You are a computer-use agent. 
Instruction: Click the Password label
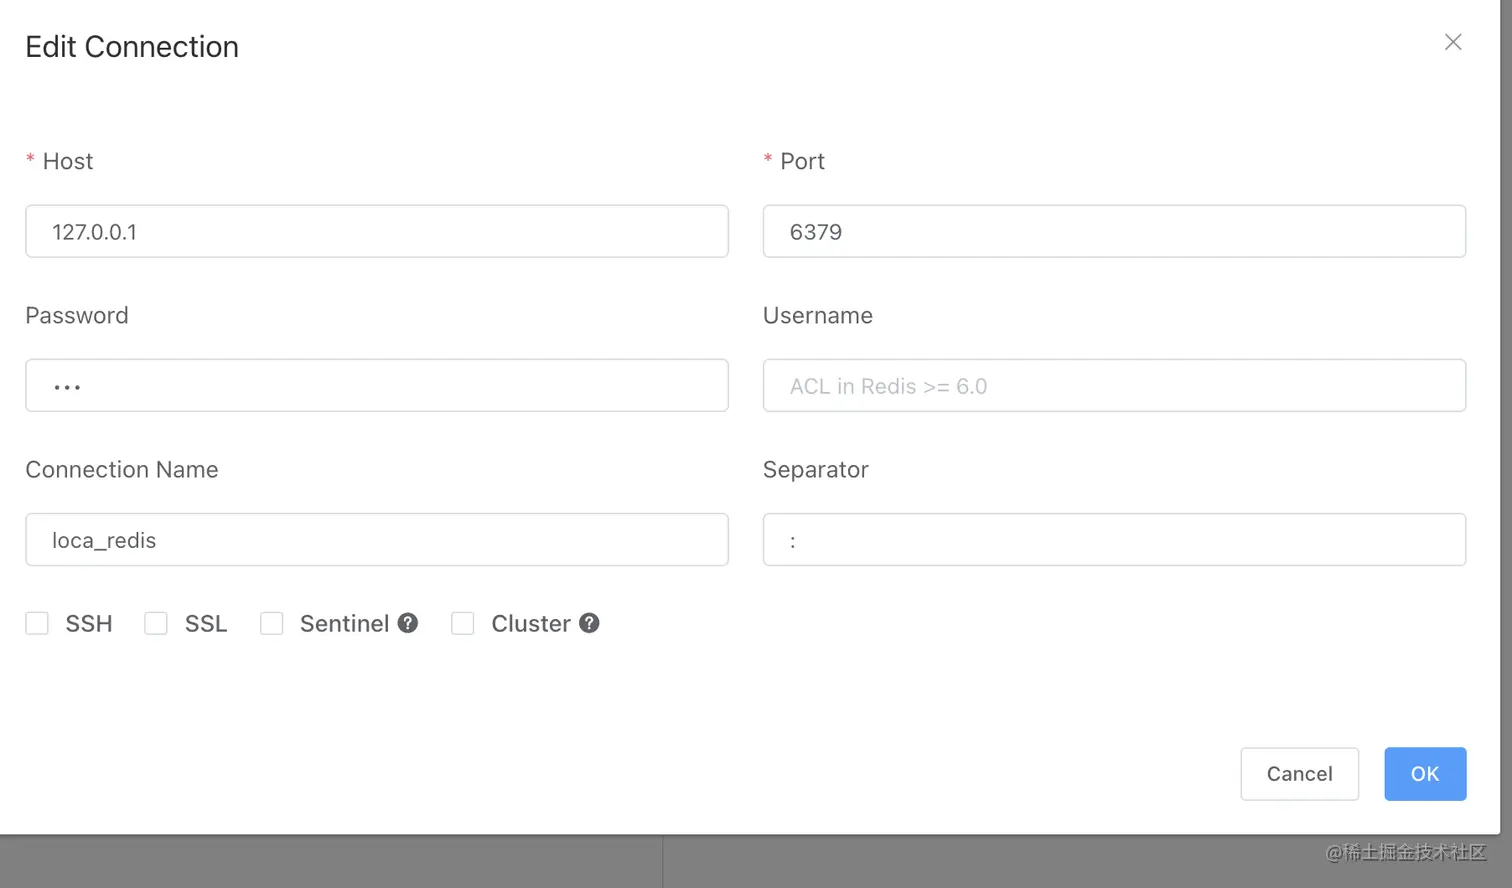click(77, 315)
